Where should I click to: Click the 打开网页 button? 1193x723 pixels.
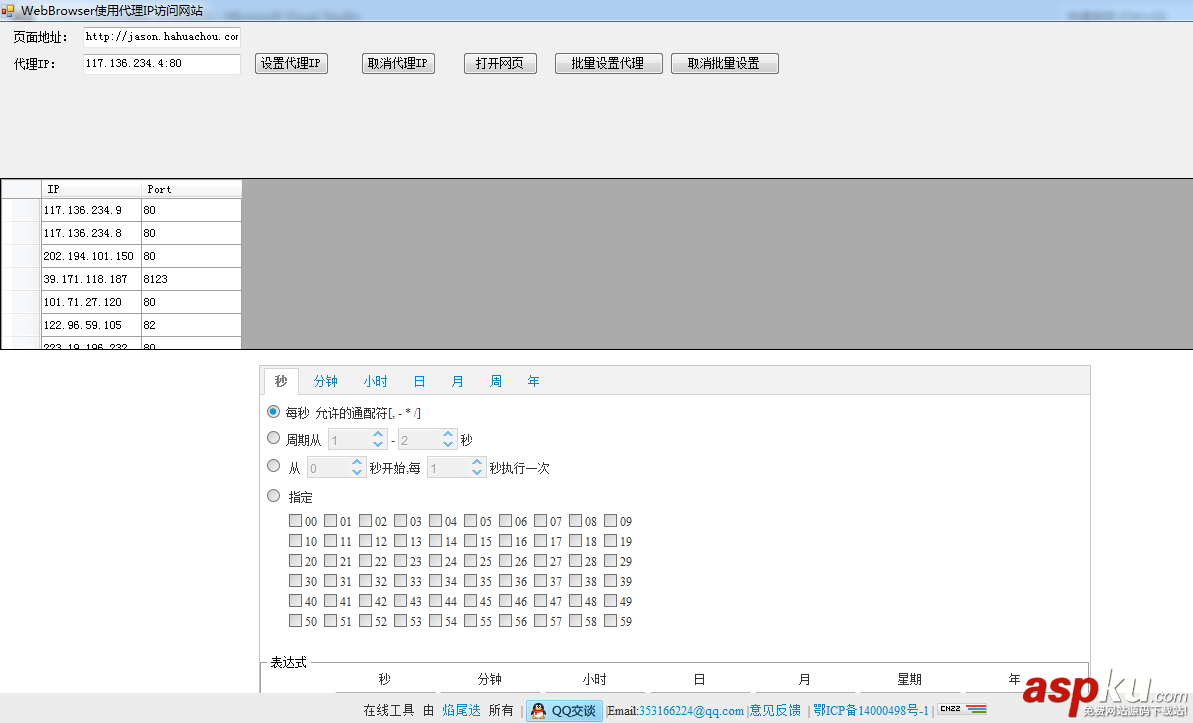[x=499, y=62]
